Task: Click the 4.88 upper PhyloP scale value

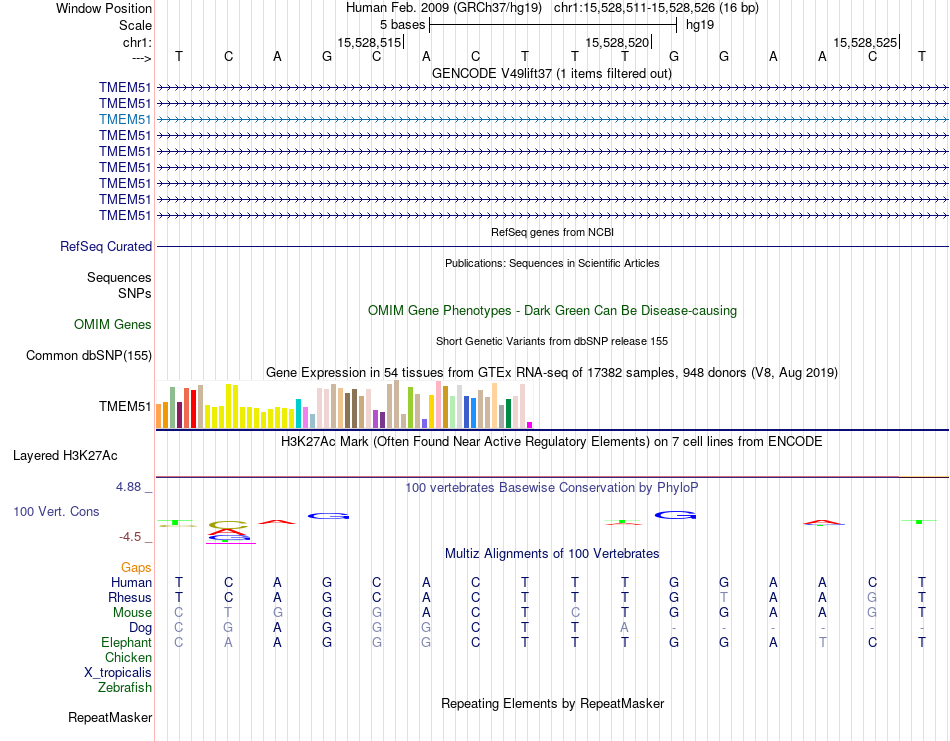Action: tap(128, 487)
